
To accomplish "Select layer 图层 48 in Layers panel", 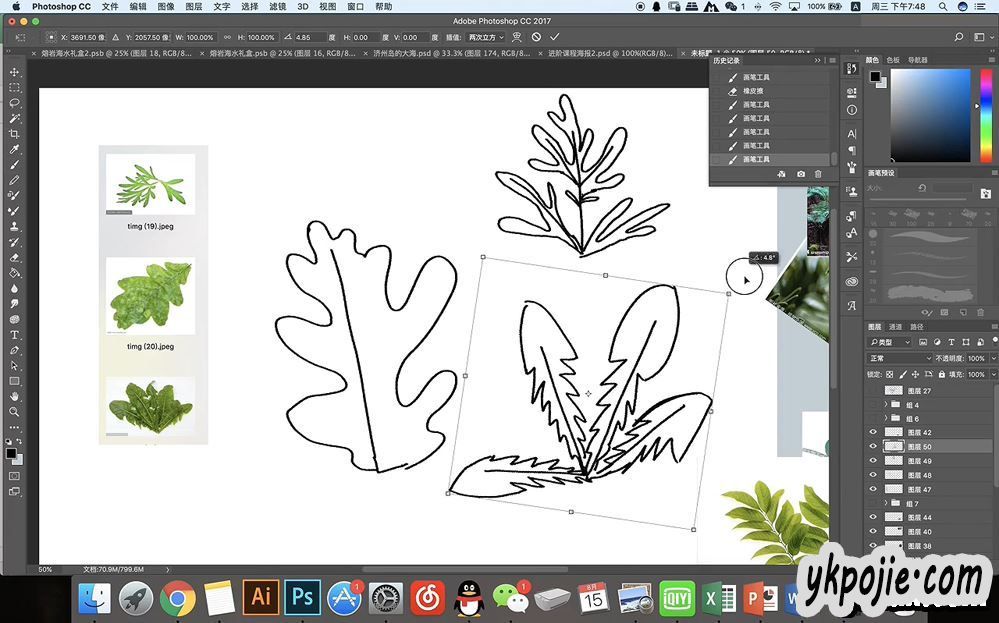I will pyautogui.click(x=919, y=475).
